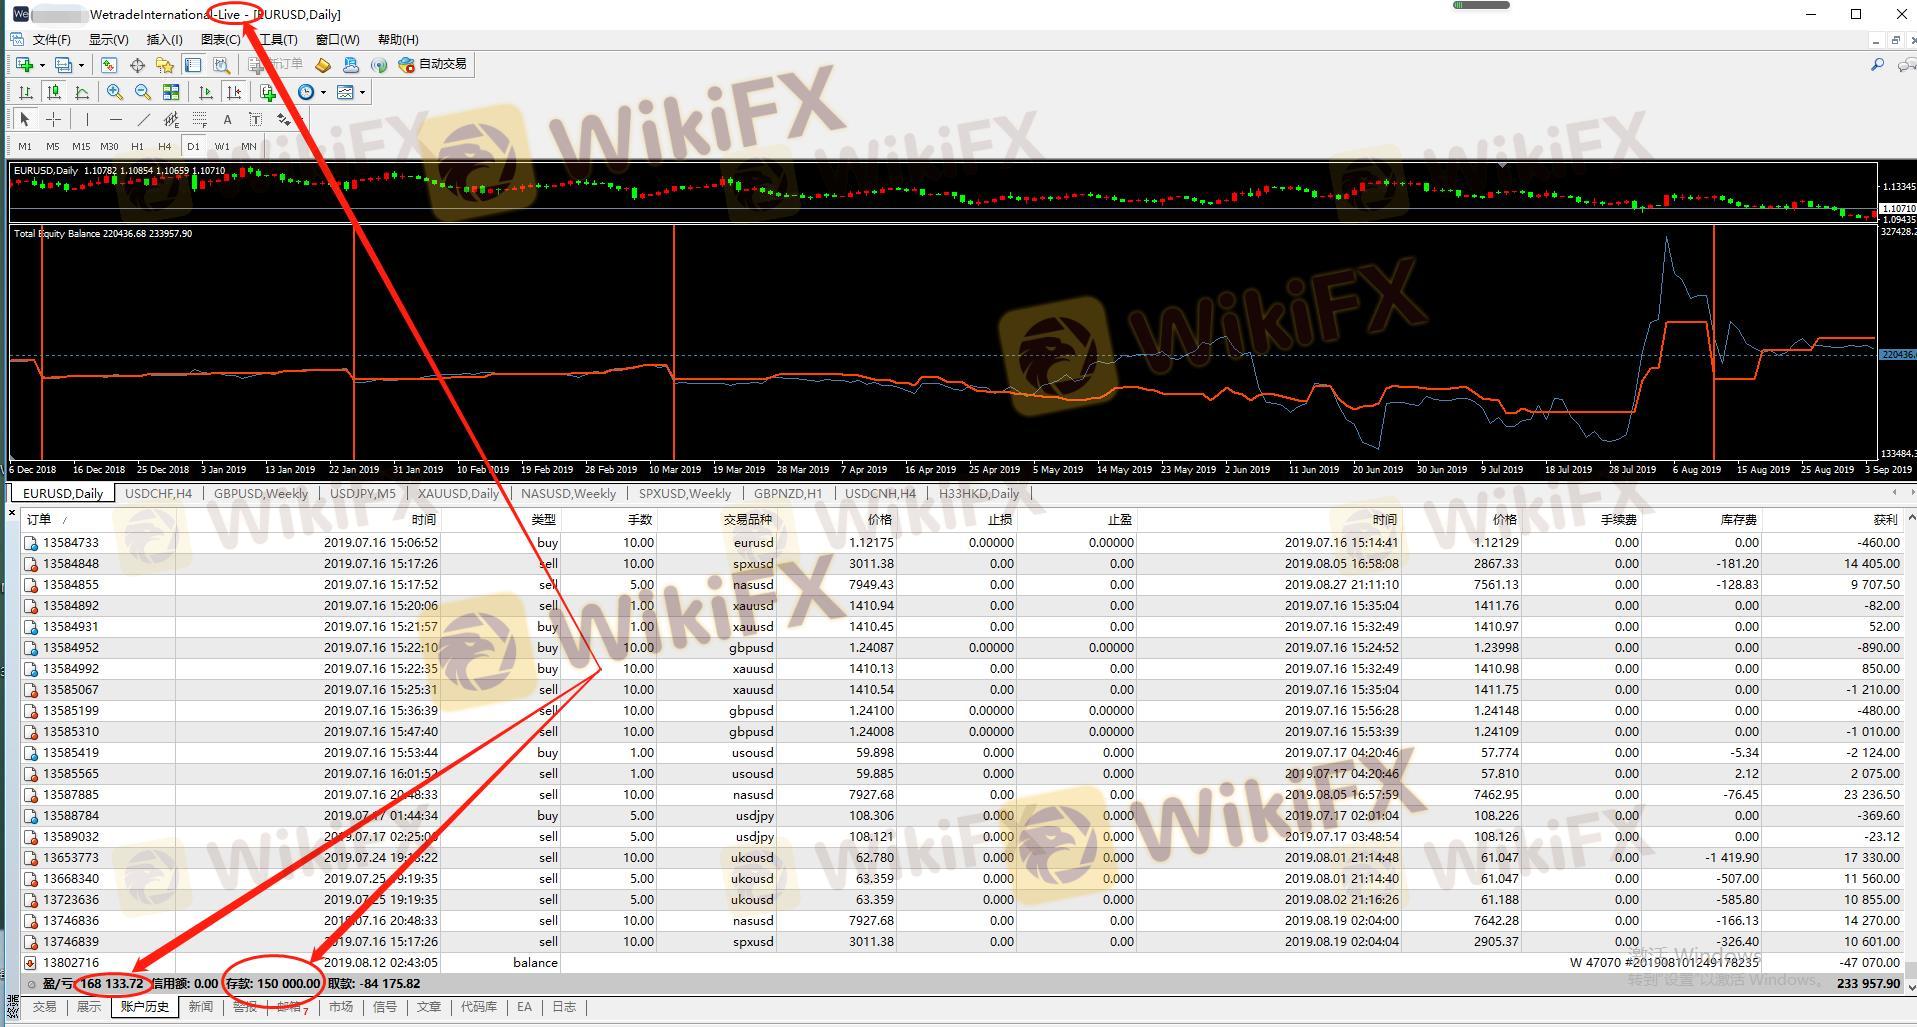Select the vertical line drawing tool

click(x=87, y=119)
